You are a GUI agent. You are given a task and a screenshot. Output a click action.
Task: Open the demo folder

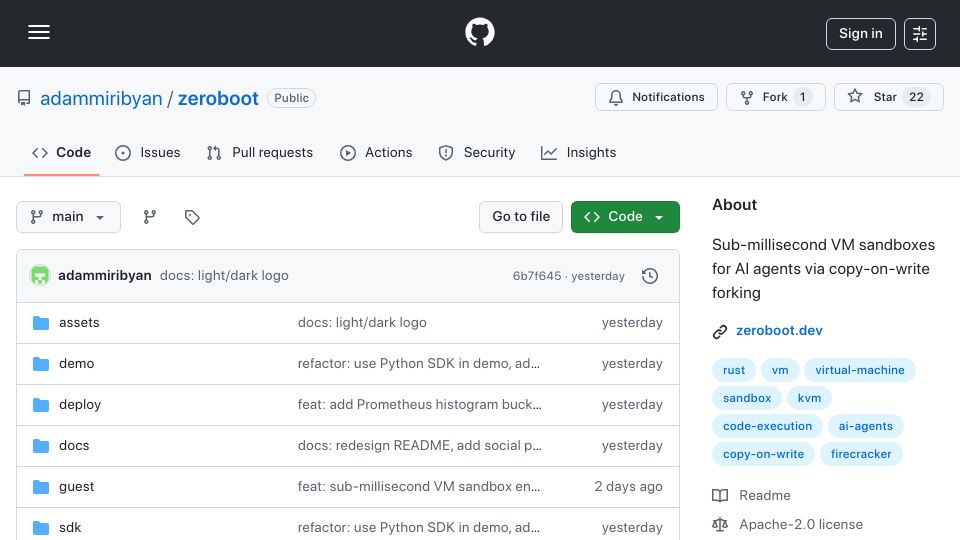(77, 364)
